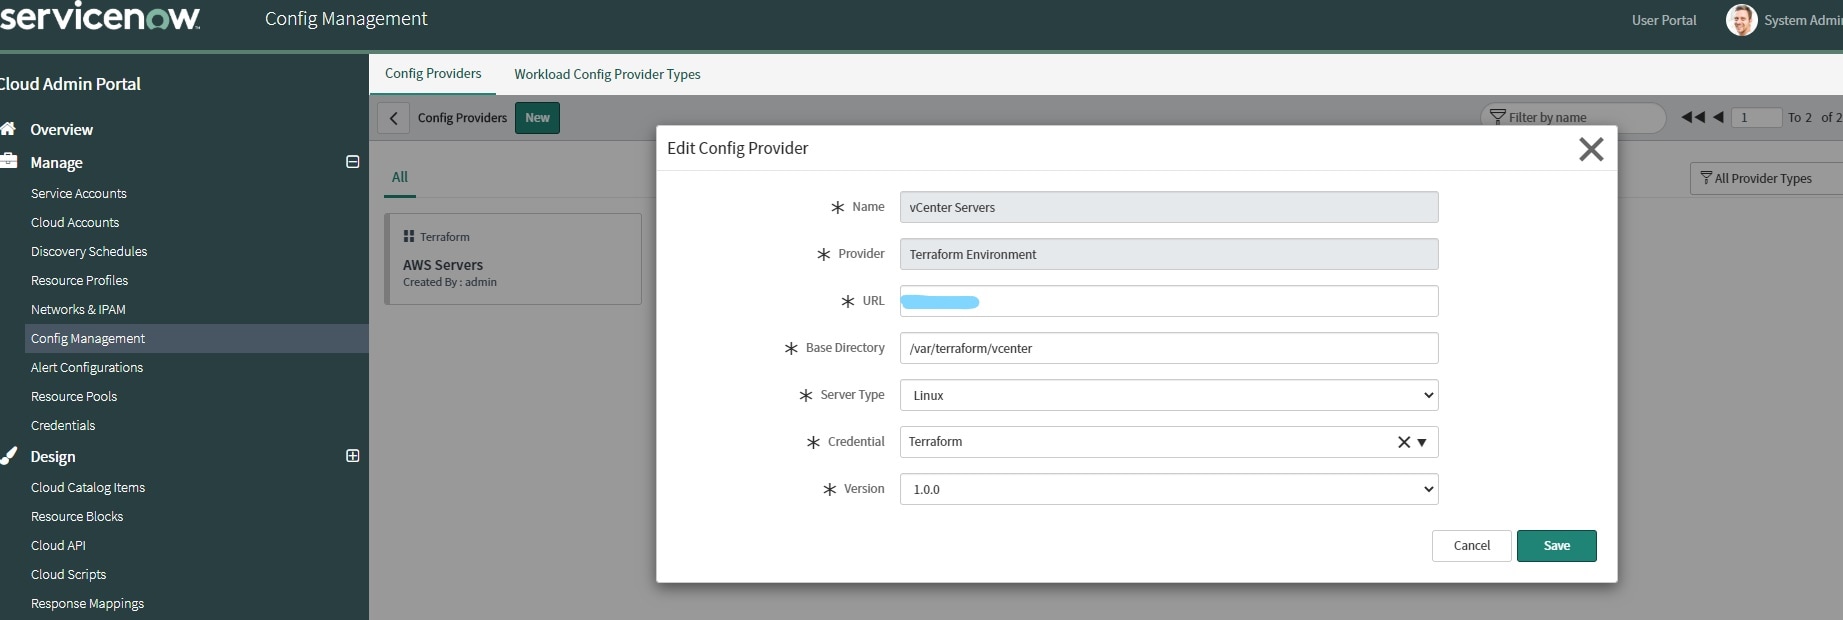Click the New button
The width and height of the screenshot is (1843, 620).
point(537,118)
